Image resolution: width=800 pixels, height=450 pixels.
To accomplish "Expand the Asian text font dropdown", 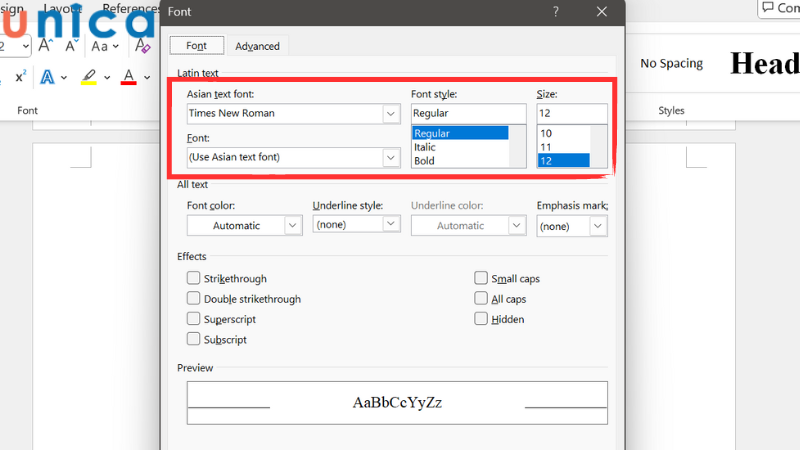I will point(391,114).
